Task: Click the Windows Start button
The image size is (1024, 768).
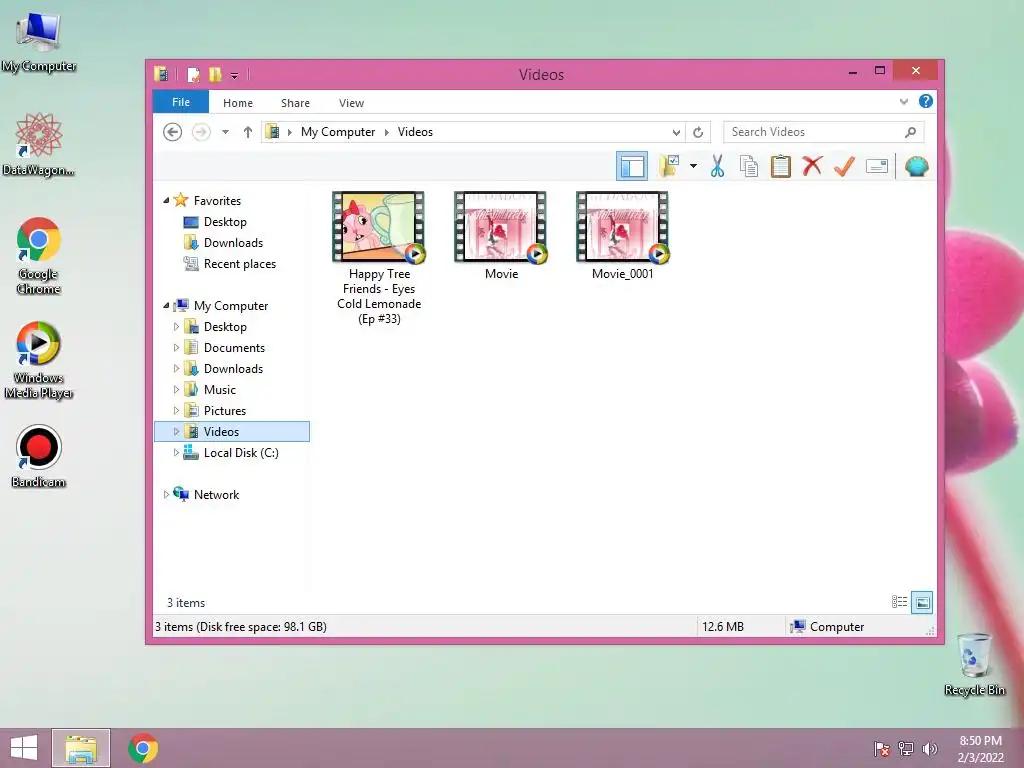Action: (24, 748)
